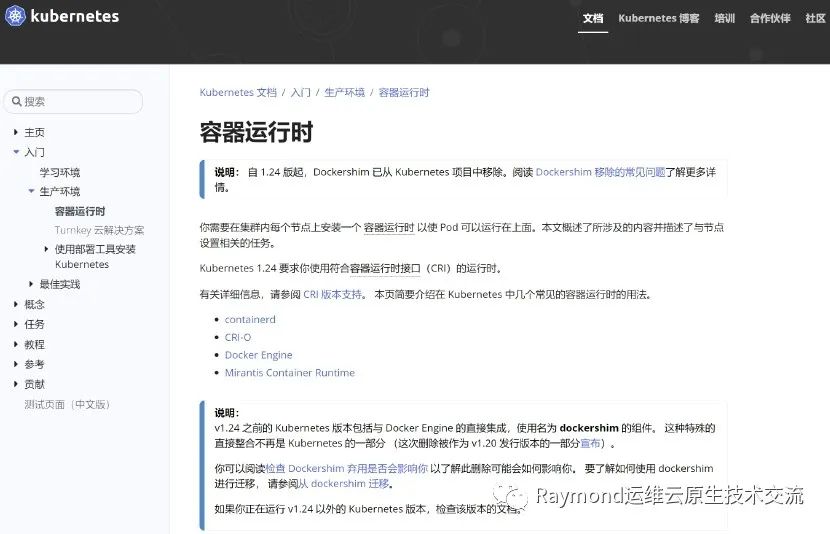The width and height of the screenshot is (830, 534).
Task: Open 检查 Dockershim 弃用是否会影响你 link
Action: [347, 468]
